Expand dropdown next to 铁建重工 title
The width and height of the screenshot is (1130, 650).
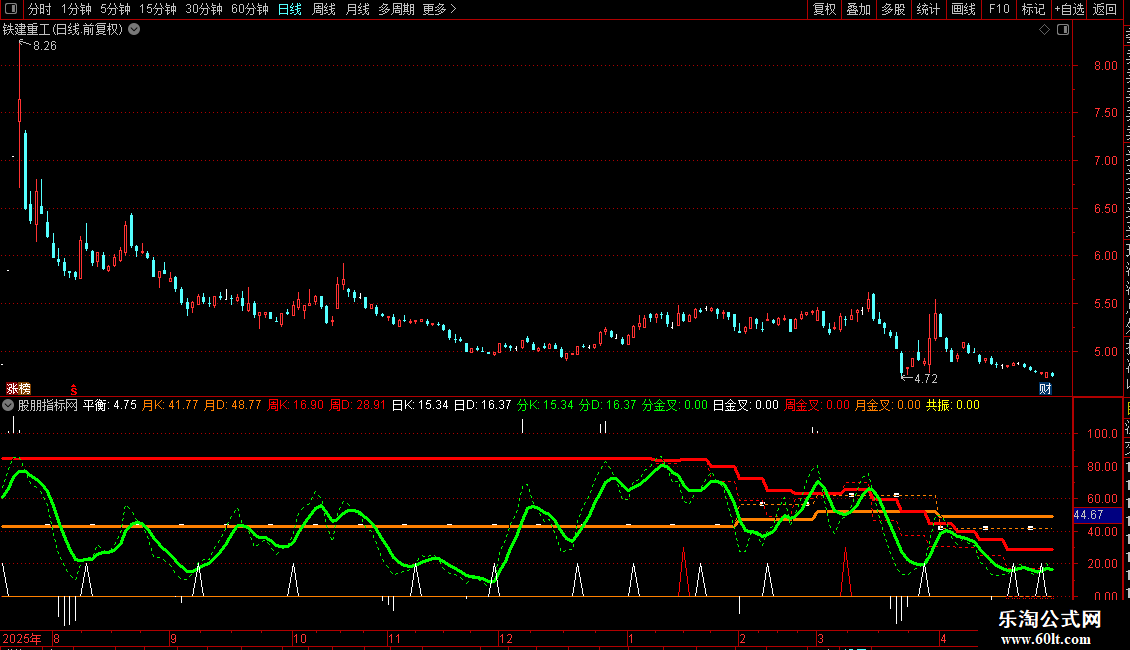(x=134, y=30)
